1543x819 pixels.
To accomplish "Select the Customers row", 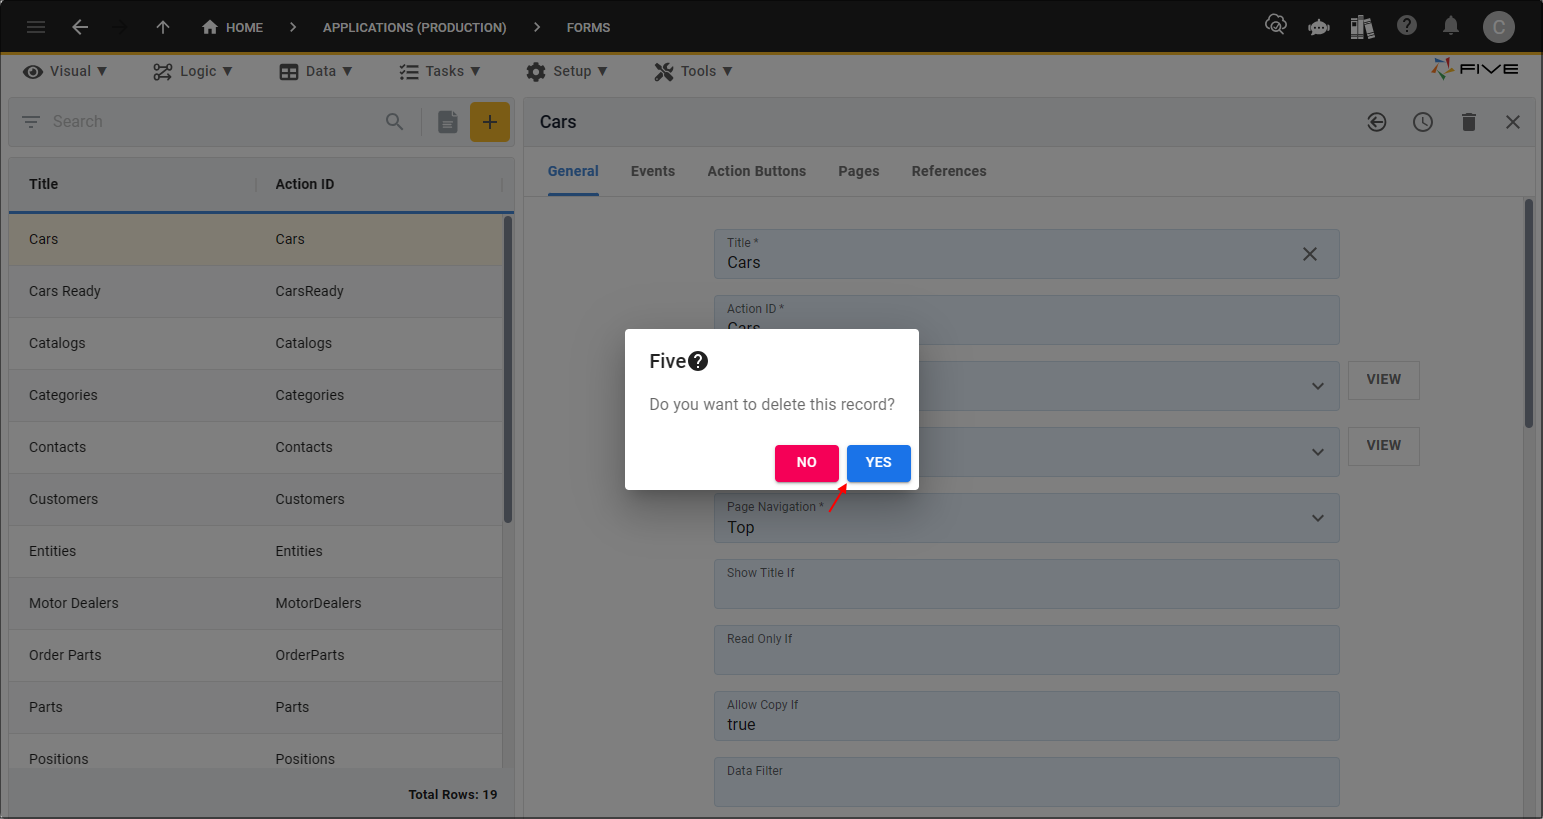I will click(x=256, y=499).
